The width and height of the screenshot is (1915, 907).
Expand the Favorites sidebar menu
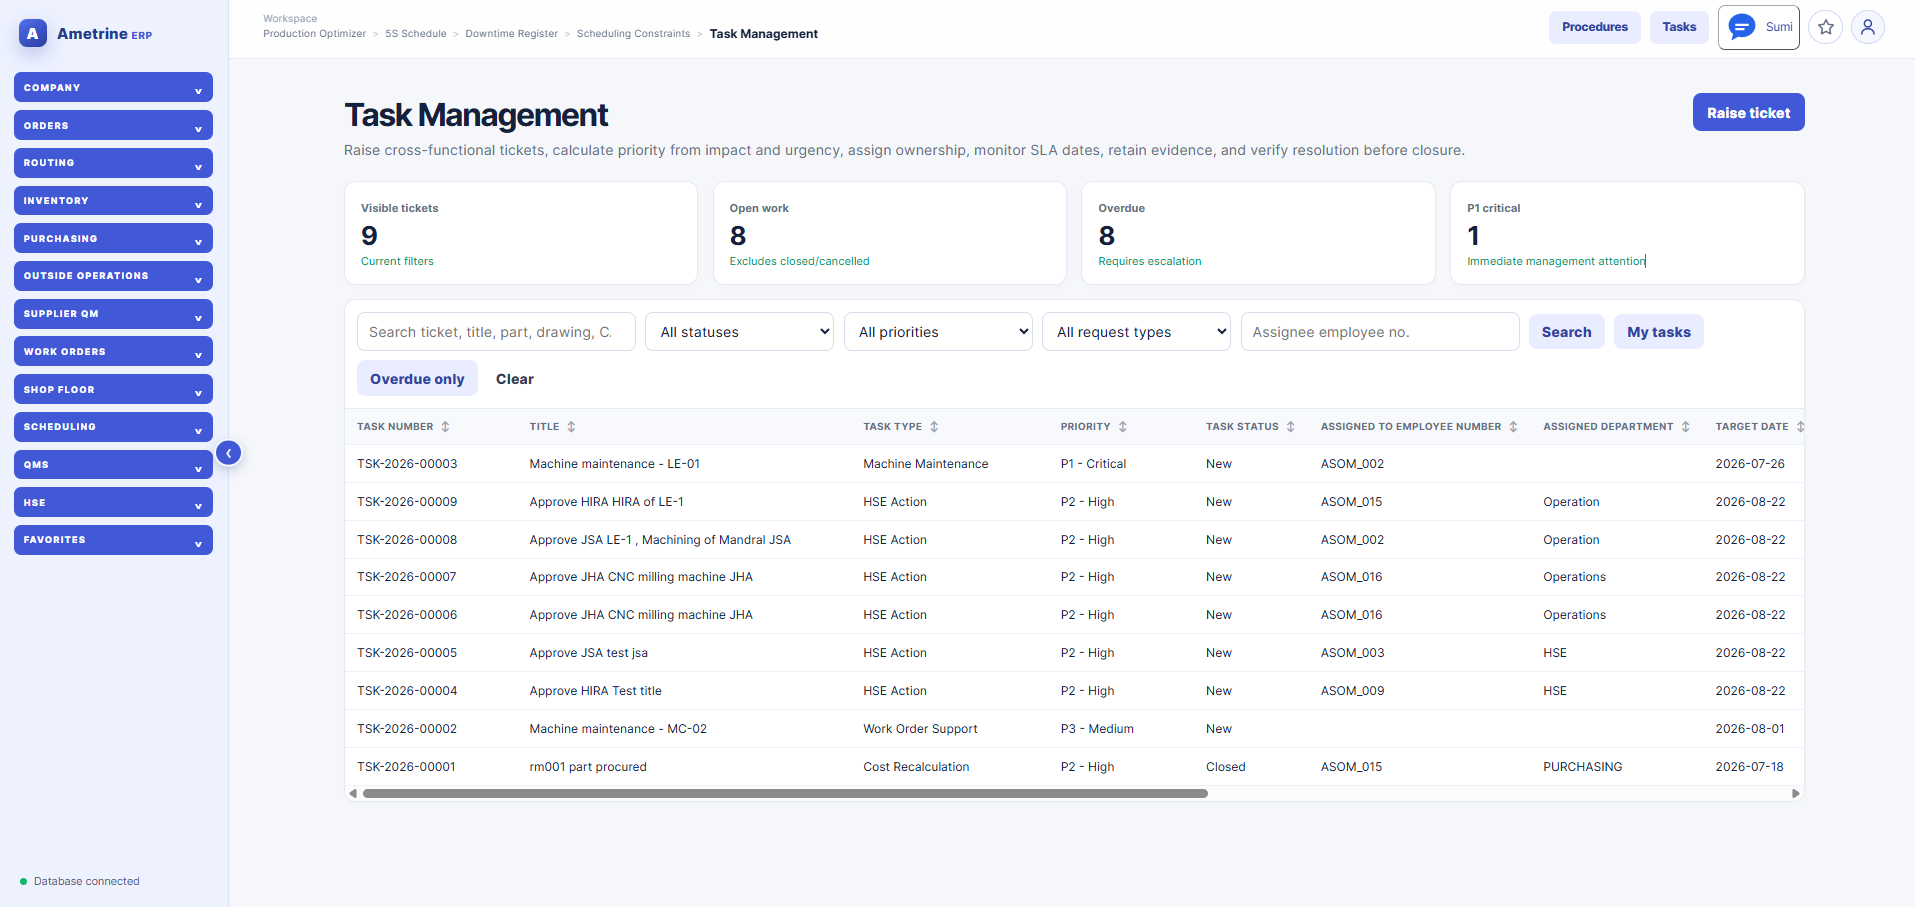(x=113, y=540)
